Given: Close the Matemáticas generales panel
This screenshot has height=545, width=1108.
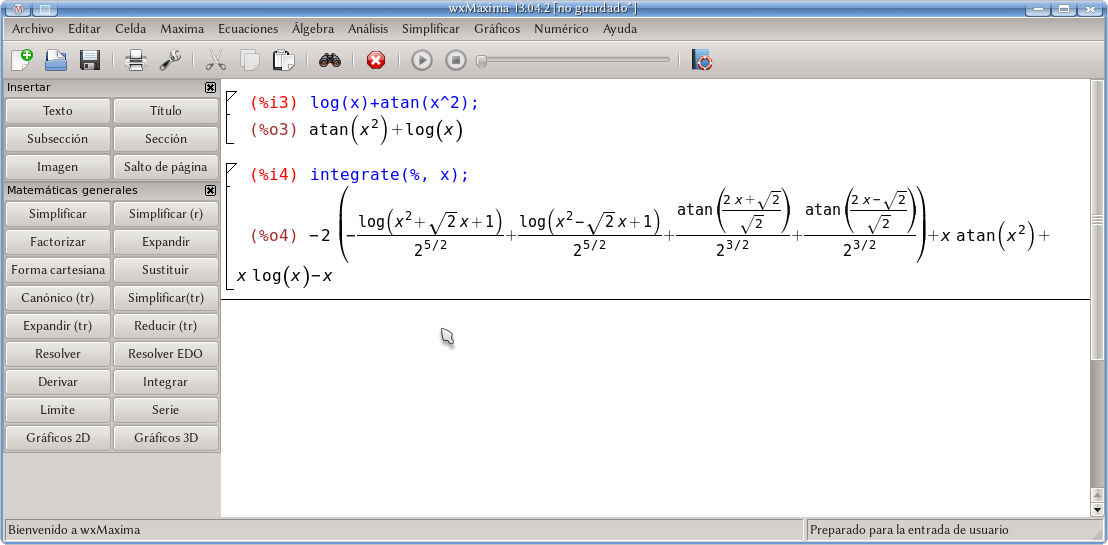Looking at the screenshot, I should 210,190.
